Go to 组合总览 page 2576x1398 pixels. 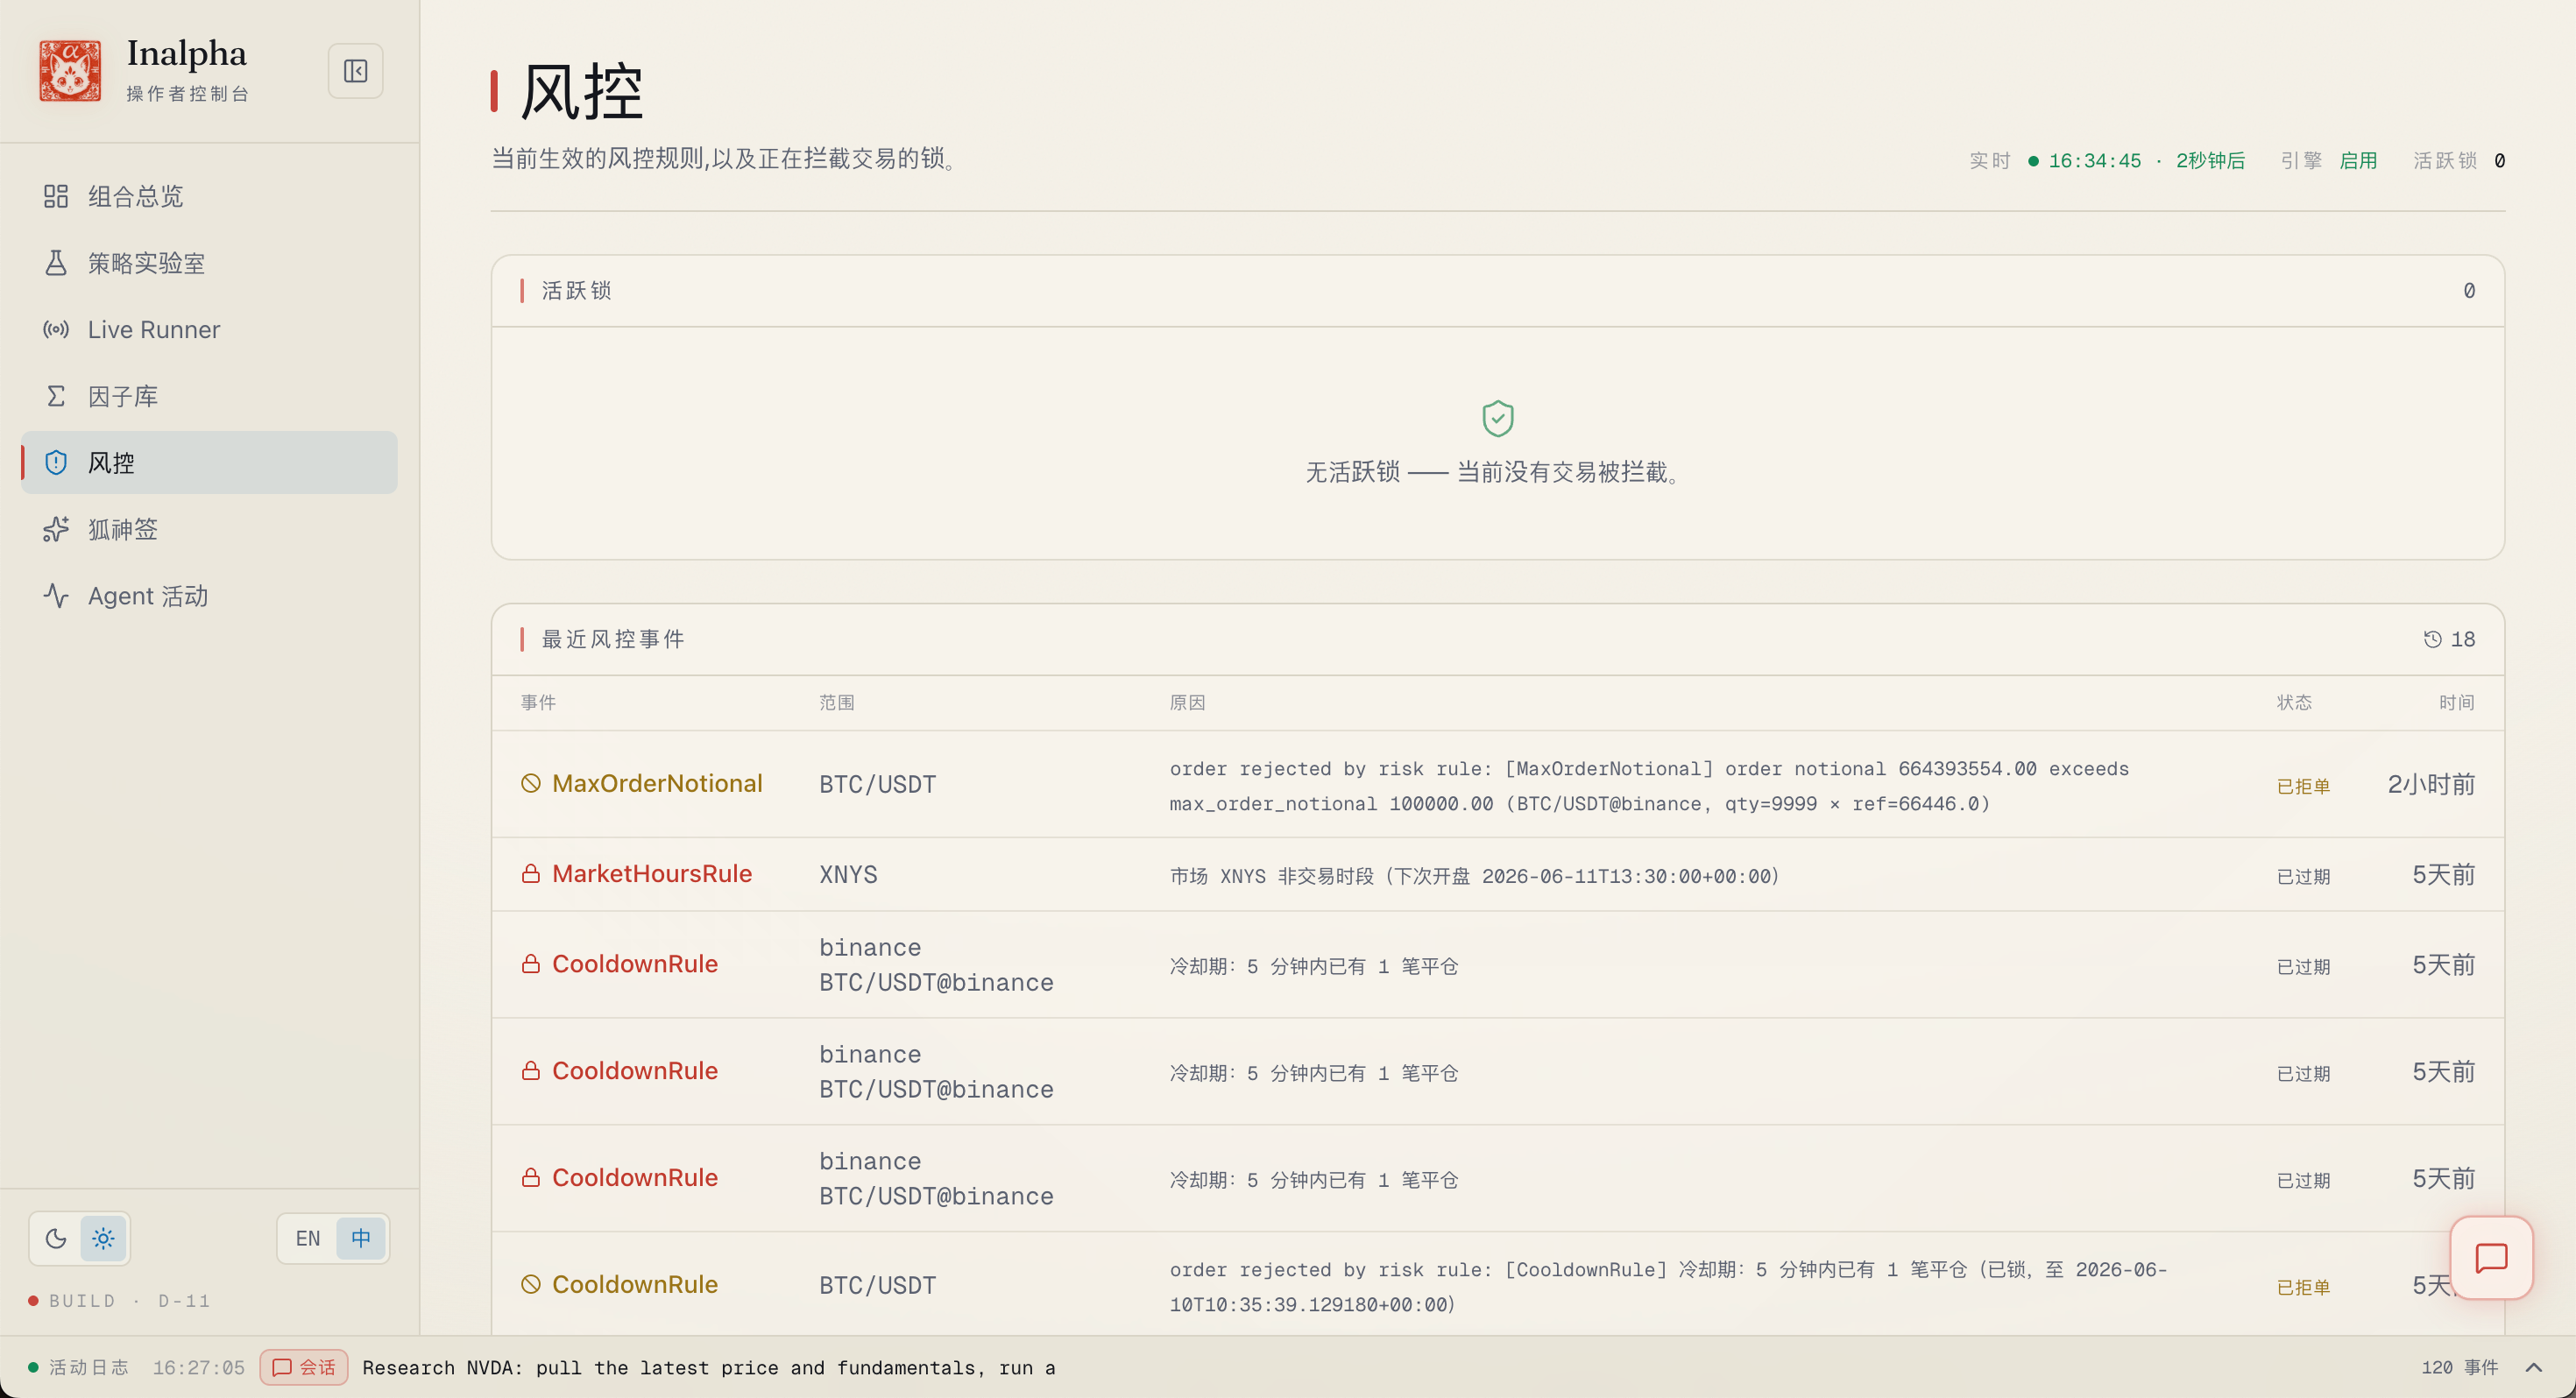(x=209, y=196)
